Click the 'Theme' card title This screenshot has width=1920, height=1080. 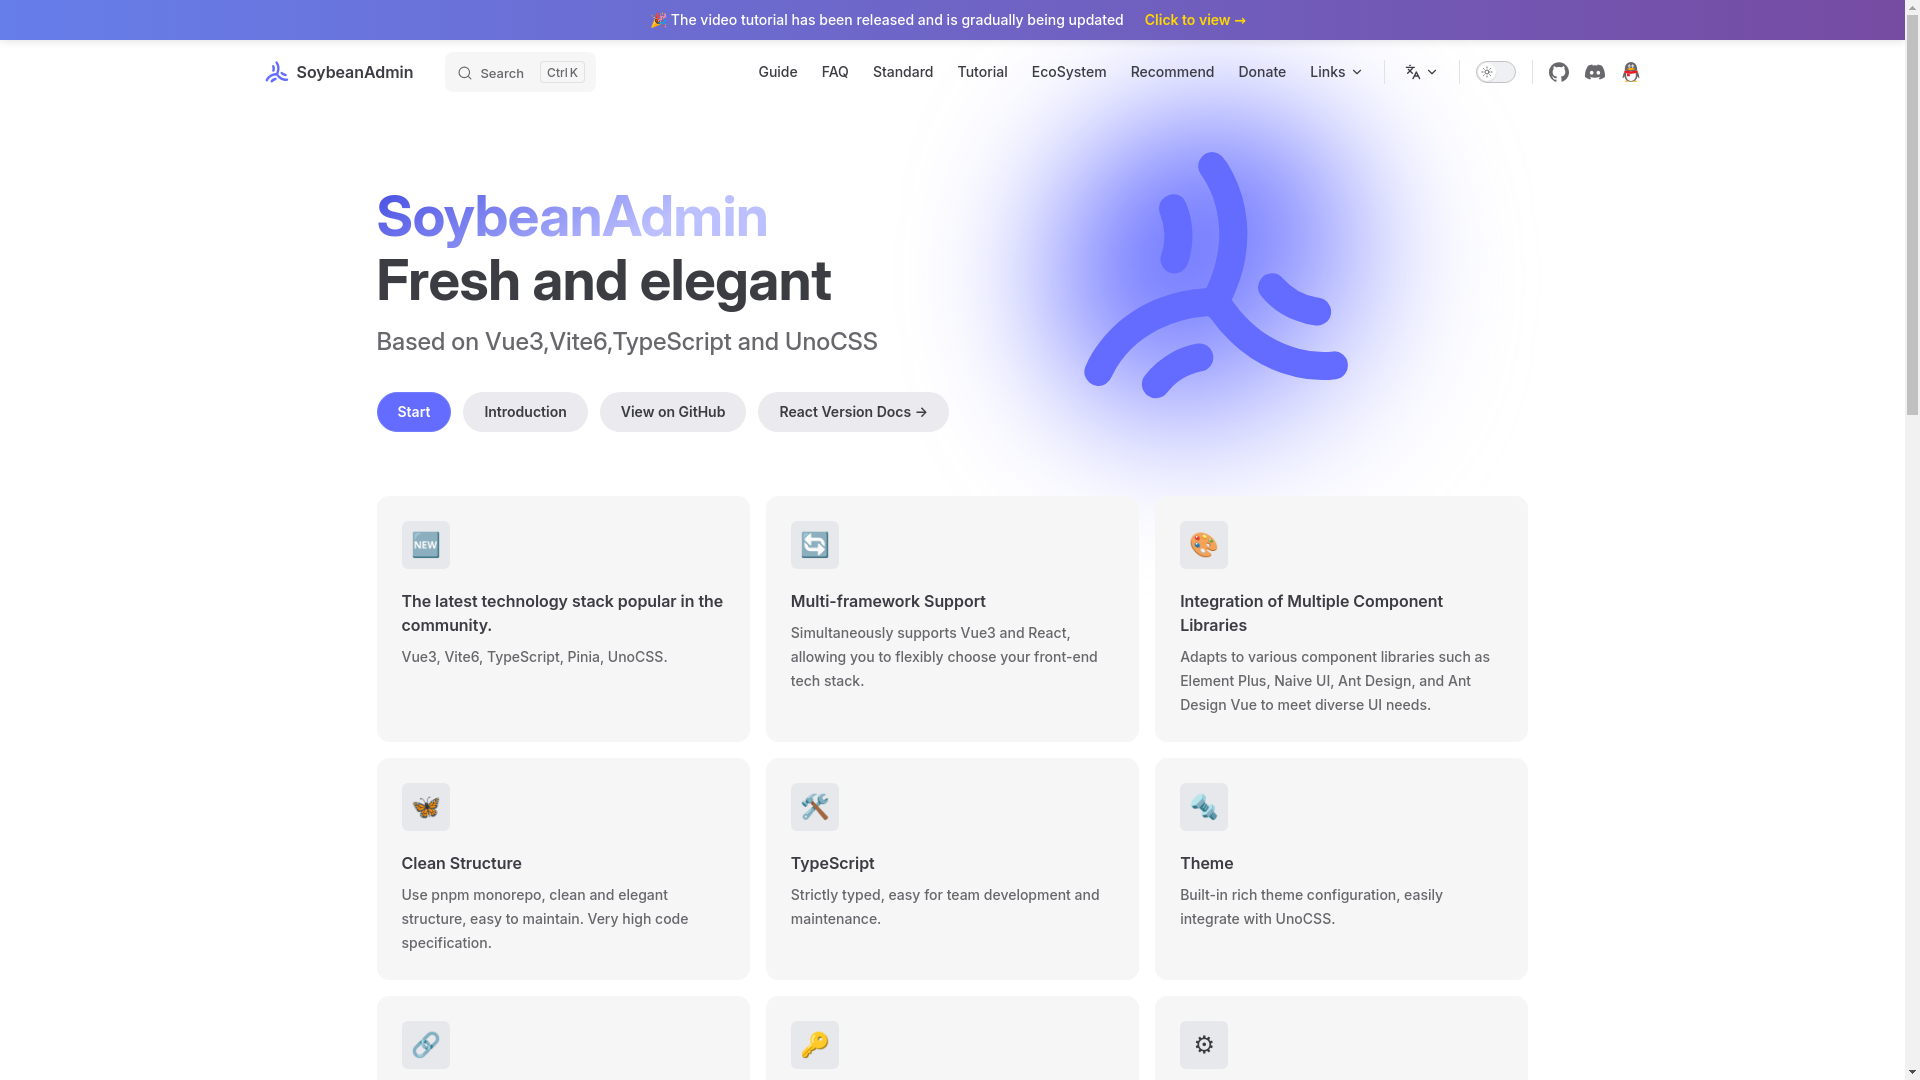[x=1206, y=863]
